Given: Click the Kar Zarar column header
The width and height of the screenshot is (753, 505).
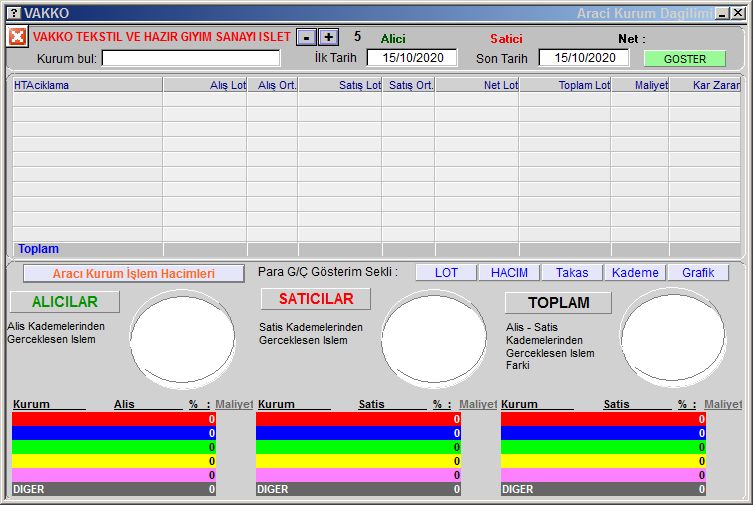Looking at the screenshot, I should click(x=705, y=85).
